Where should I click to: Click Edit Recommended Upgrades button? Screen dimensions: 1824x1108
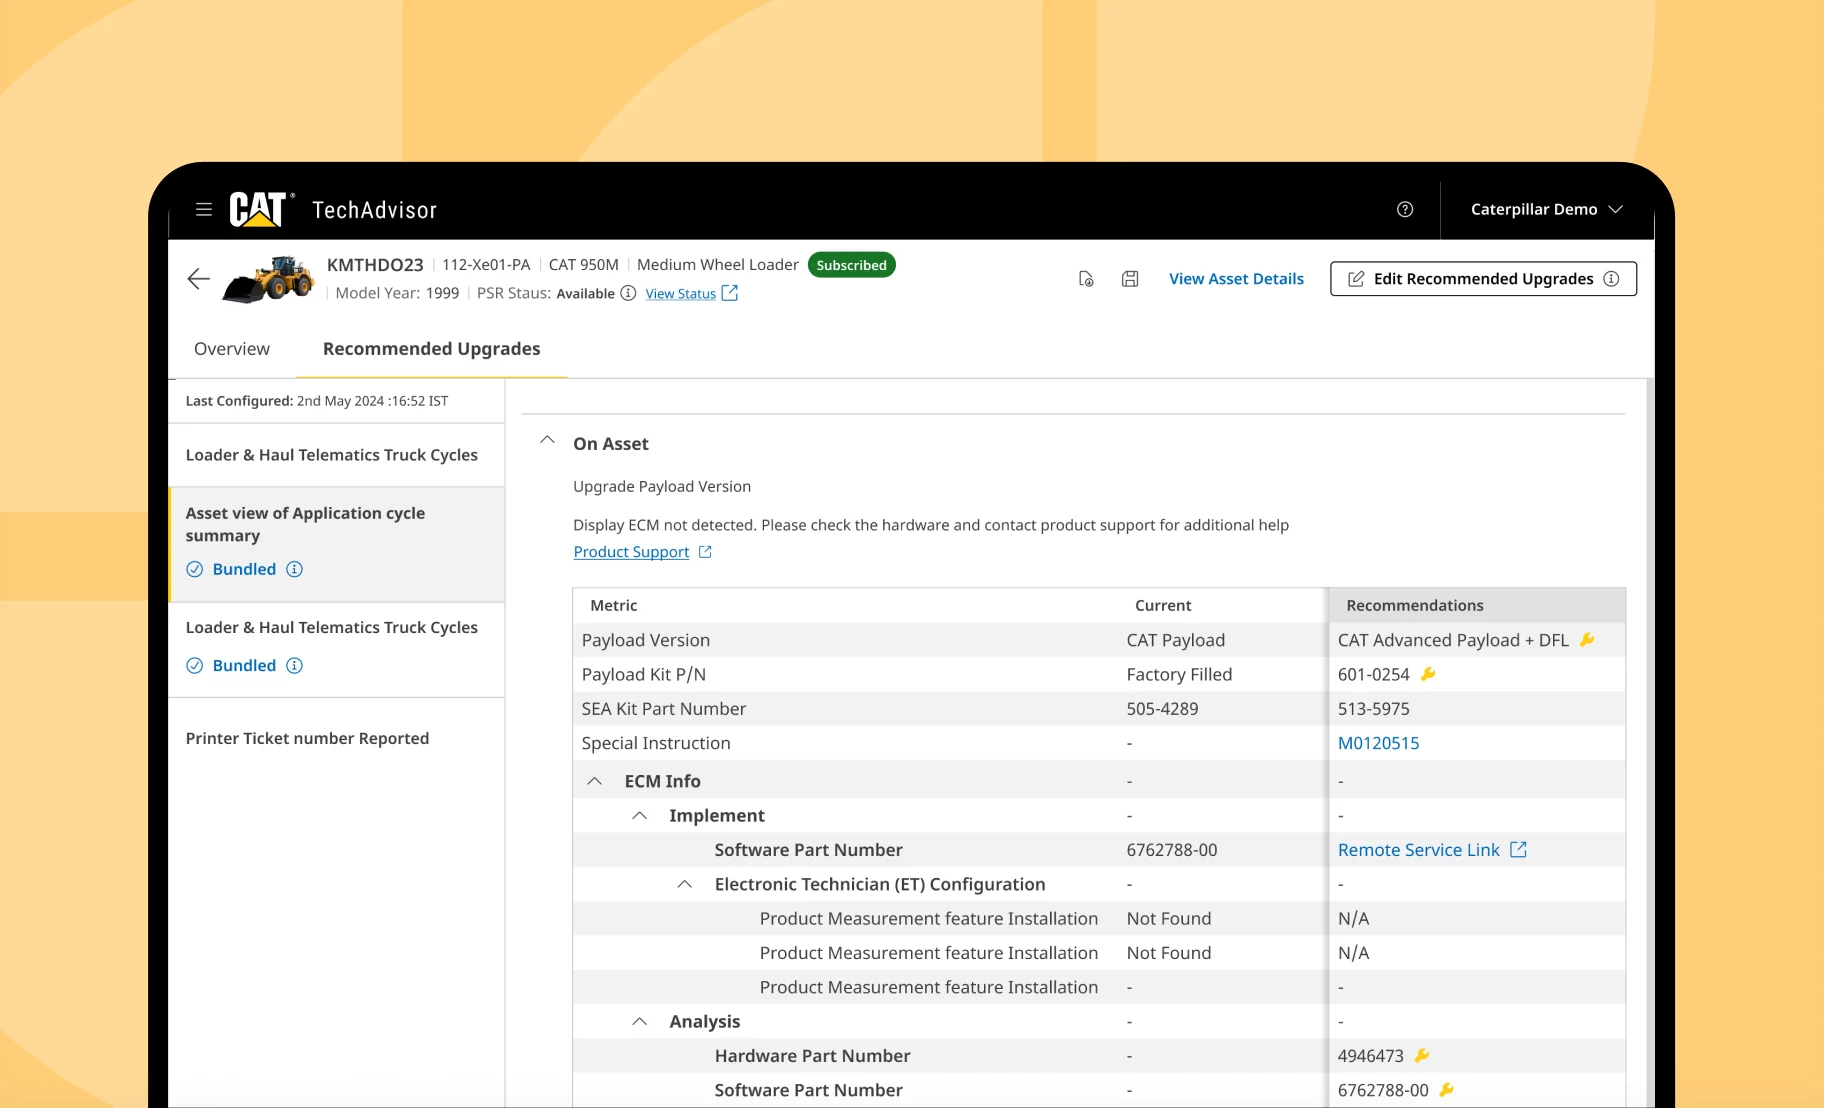click(1483, 279)
